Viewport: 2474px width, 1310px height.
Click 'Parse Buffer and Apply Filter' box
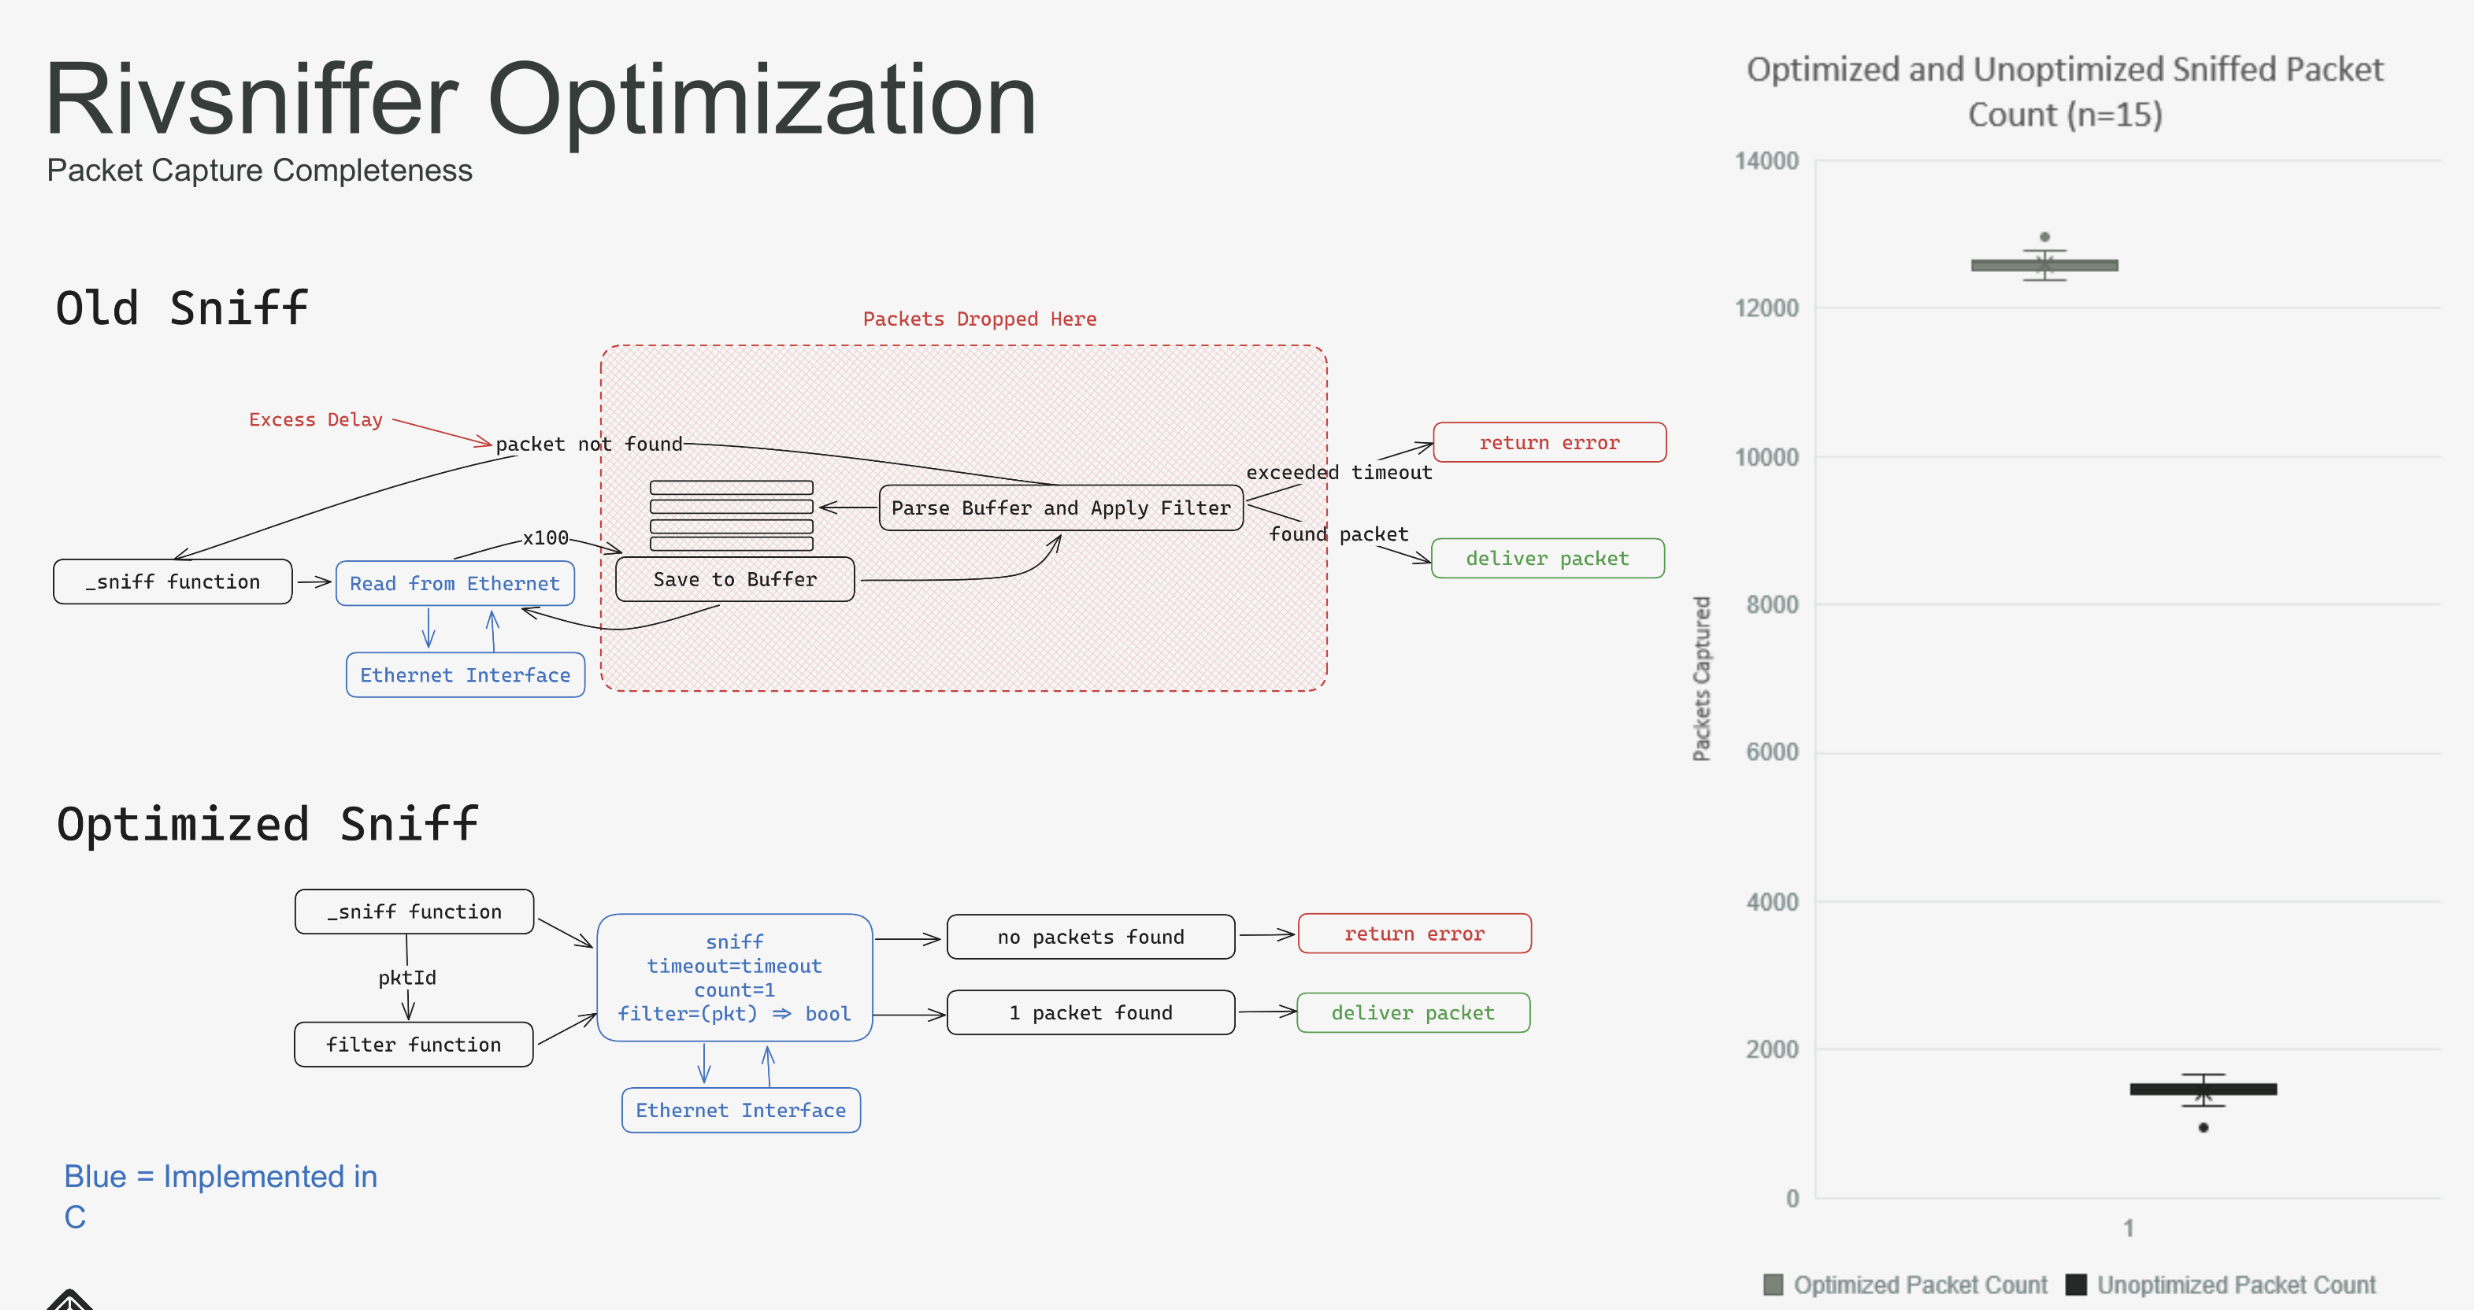(x=1061, y=508)
